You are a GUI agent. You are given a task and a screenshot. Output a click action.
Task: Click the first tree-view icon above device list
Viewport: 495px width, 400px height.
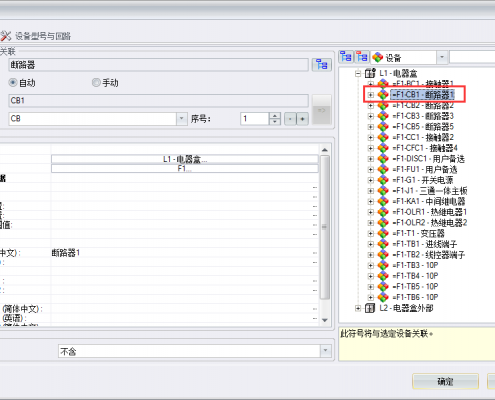pyautogui.click(x=346, y=57)
